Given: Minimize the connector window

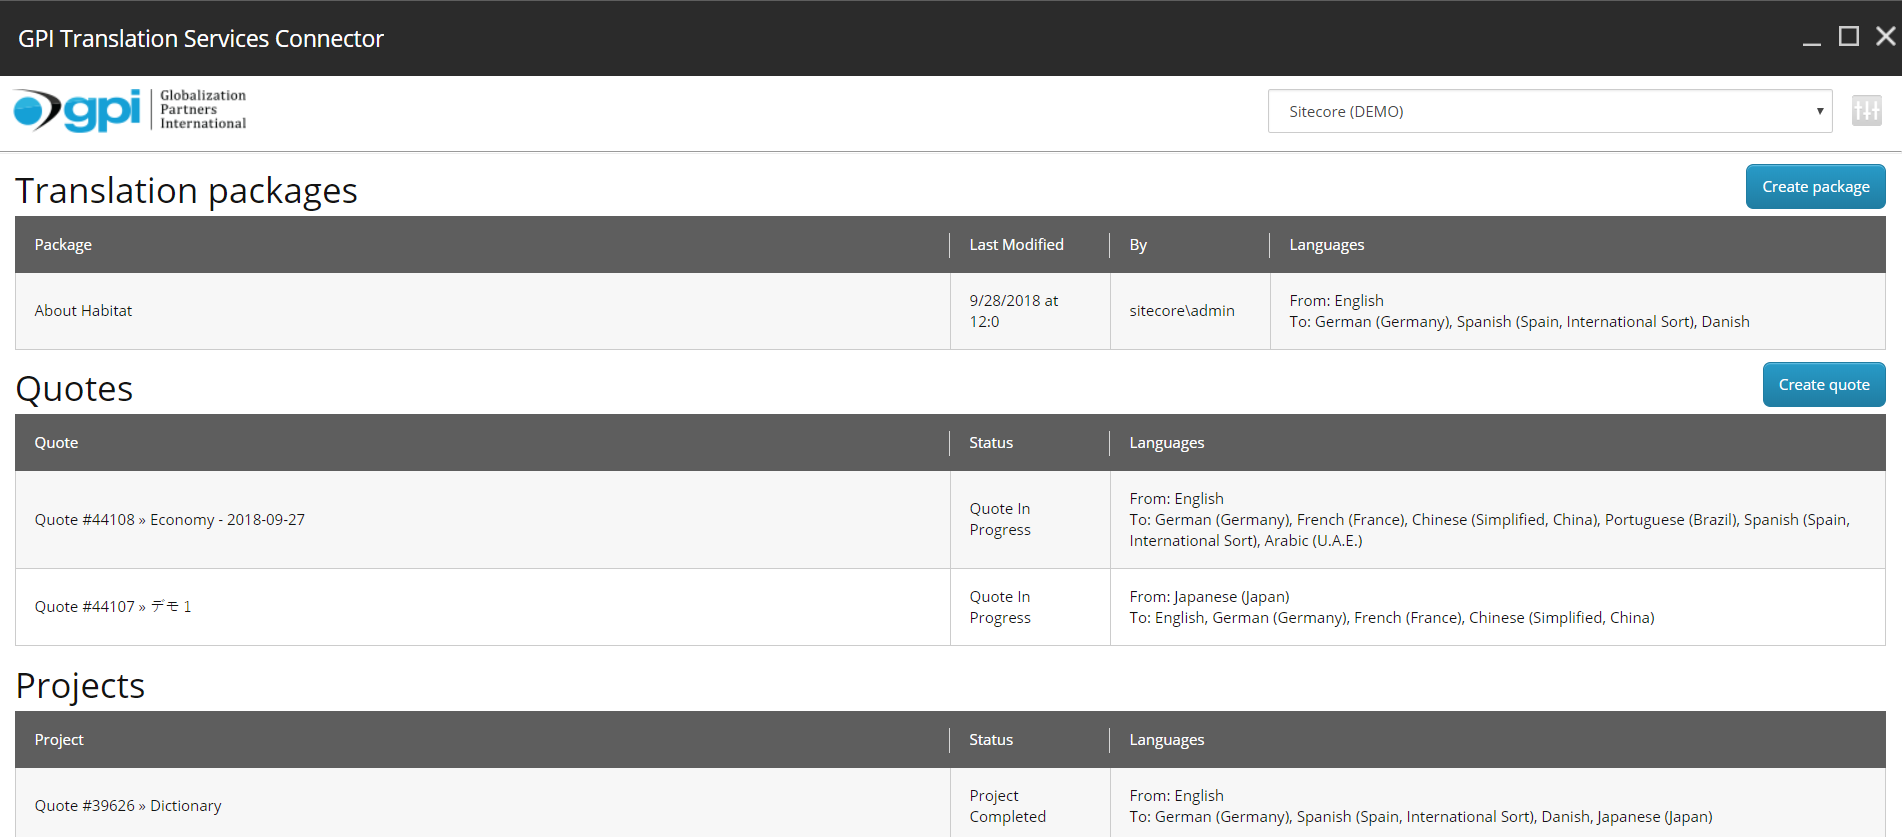Looking at the screenshot, I should click(x=1811, y=38).
